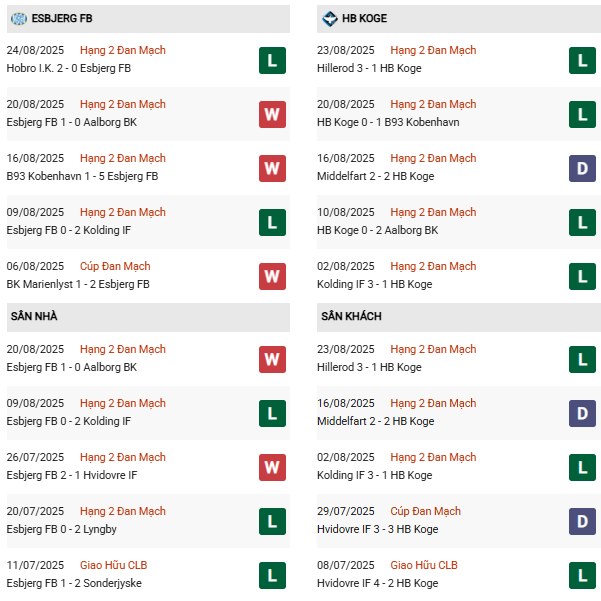
Task: Click W badge for Esbjerg FB 2-1 Hvidovre IF
Action: [x=271, y=467]
